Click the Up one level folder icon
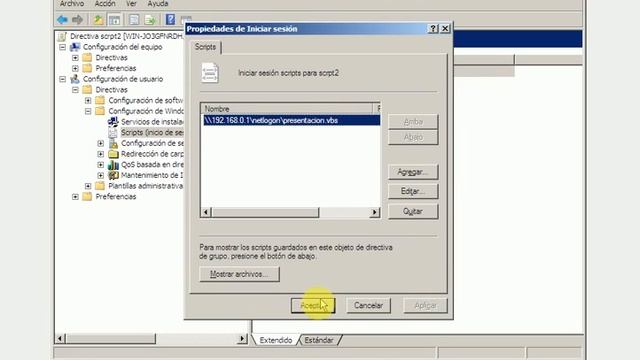The width and height of the screenshot is (640, 360). (98, 19)
